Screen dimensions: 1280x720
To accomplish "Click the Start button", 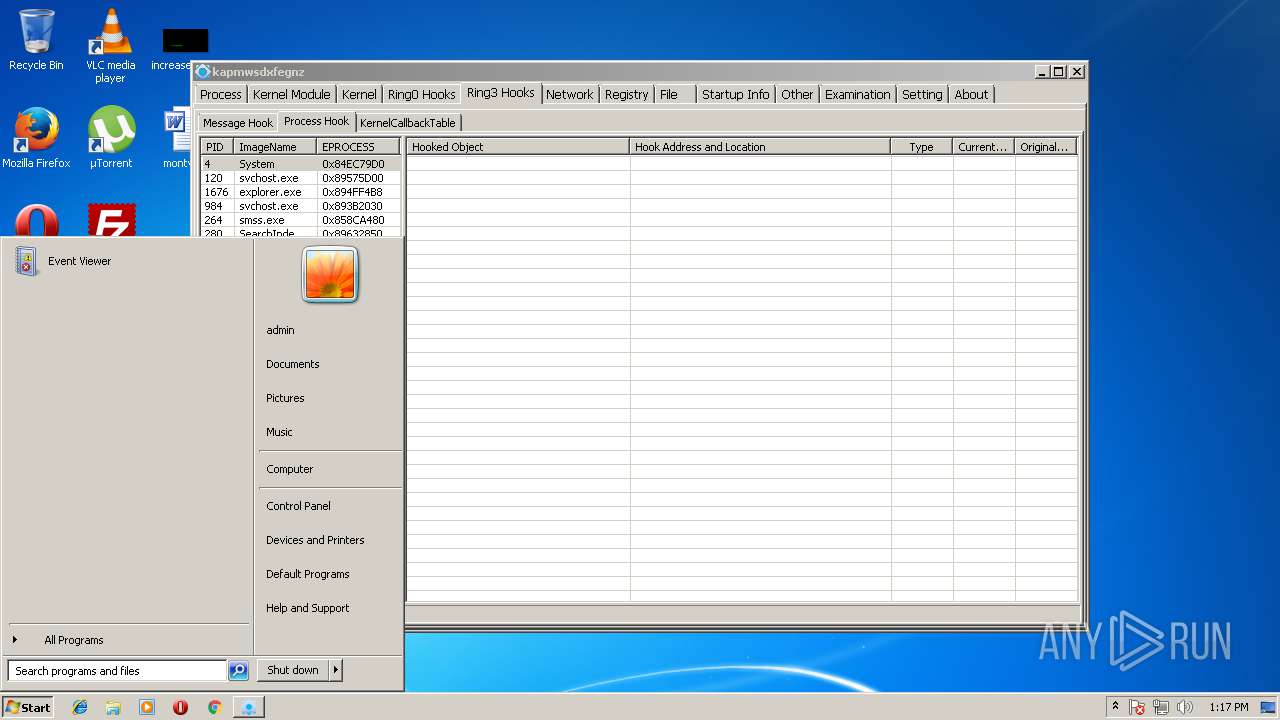I will point(28,707).
